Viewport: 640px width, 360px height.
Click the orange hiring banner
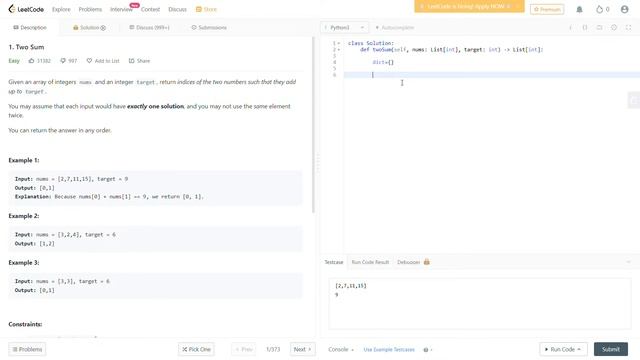click(x=469, y=6)
